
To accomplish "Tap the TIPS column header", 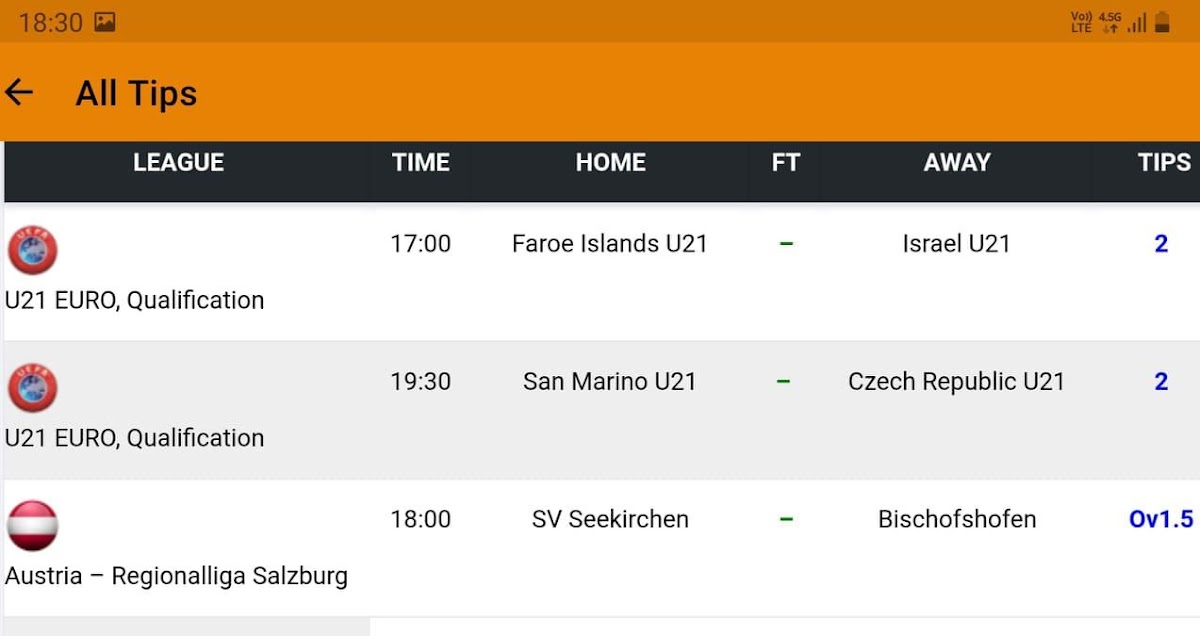I will pyautogui.click(x=1164, y=163).
